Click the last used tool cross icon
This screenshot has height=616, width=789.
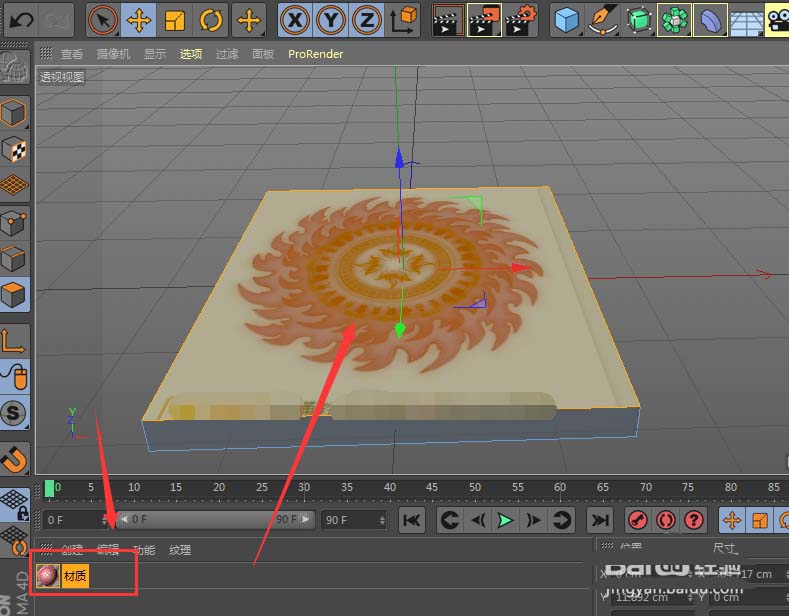click(x=249, y=20)
